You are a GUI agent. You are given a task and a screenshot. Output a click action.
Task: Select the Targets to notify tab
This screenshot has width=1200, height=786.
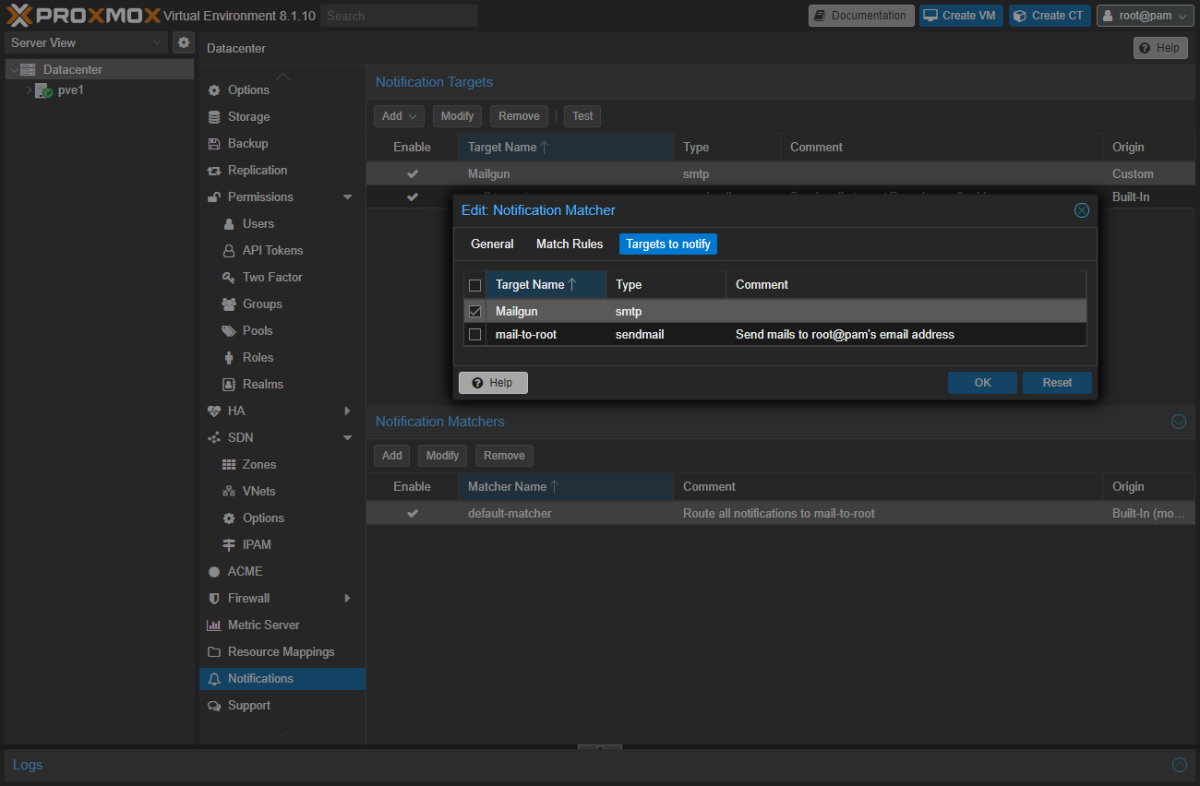[668, 244]
